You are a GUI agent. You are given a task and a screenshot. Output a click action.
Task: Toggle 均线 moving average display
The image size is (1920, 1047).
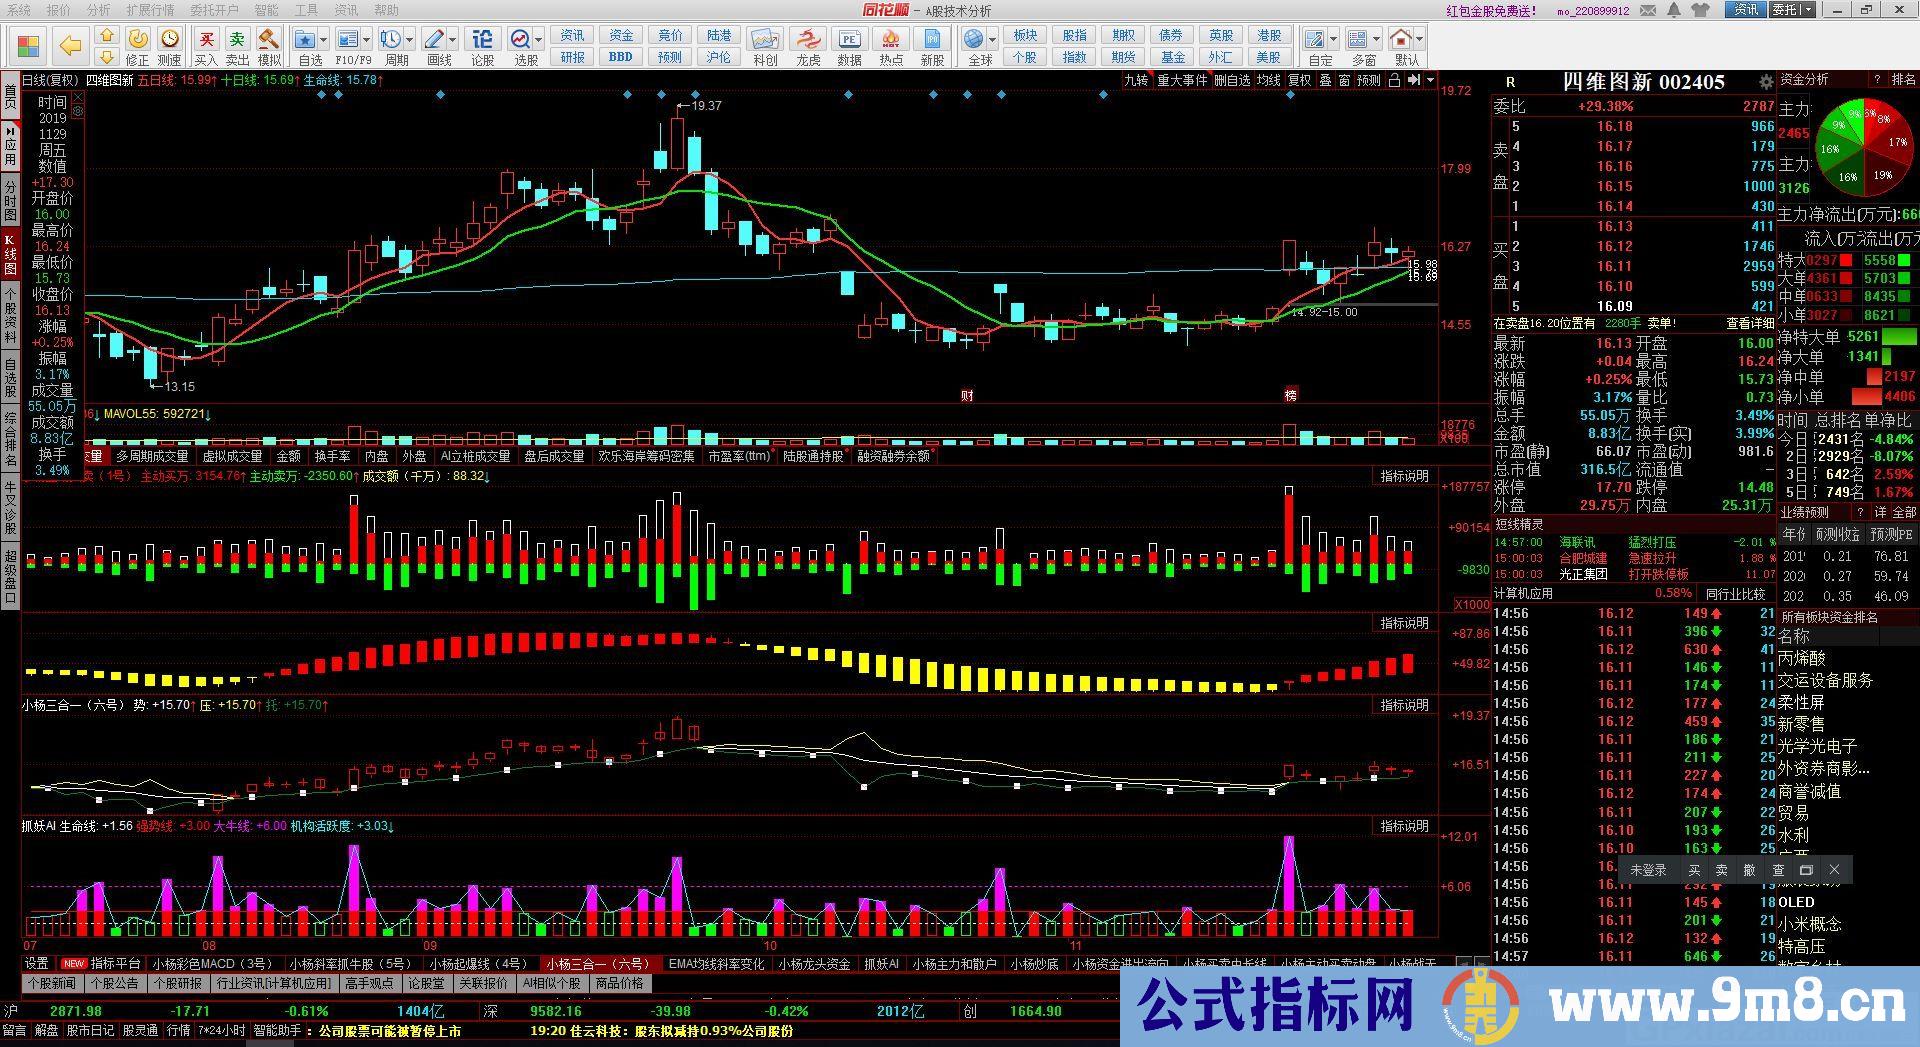click(1269, 80)
